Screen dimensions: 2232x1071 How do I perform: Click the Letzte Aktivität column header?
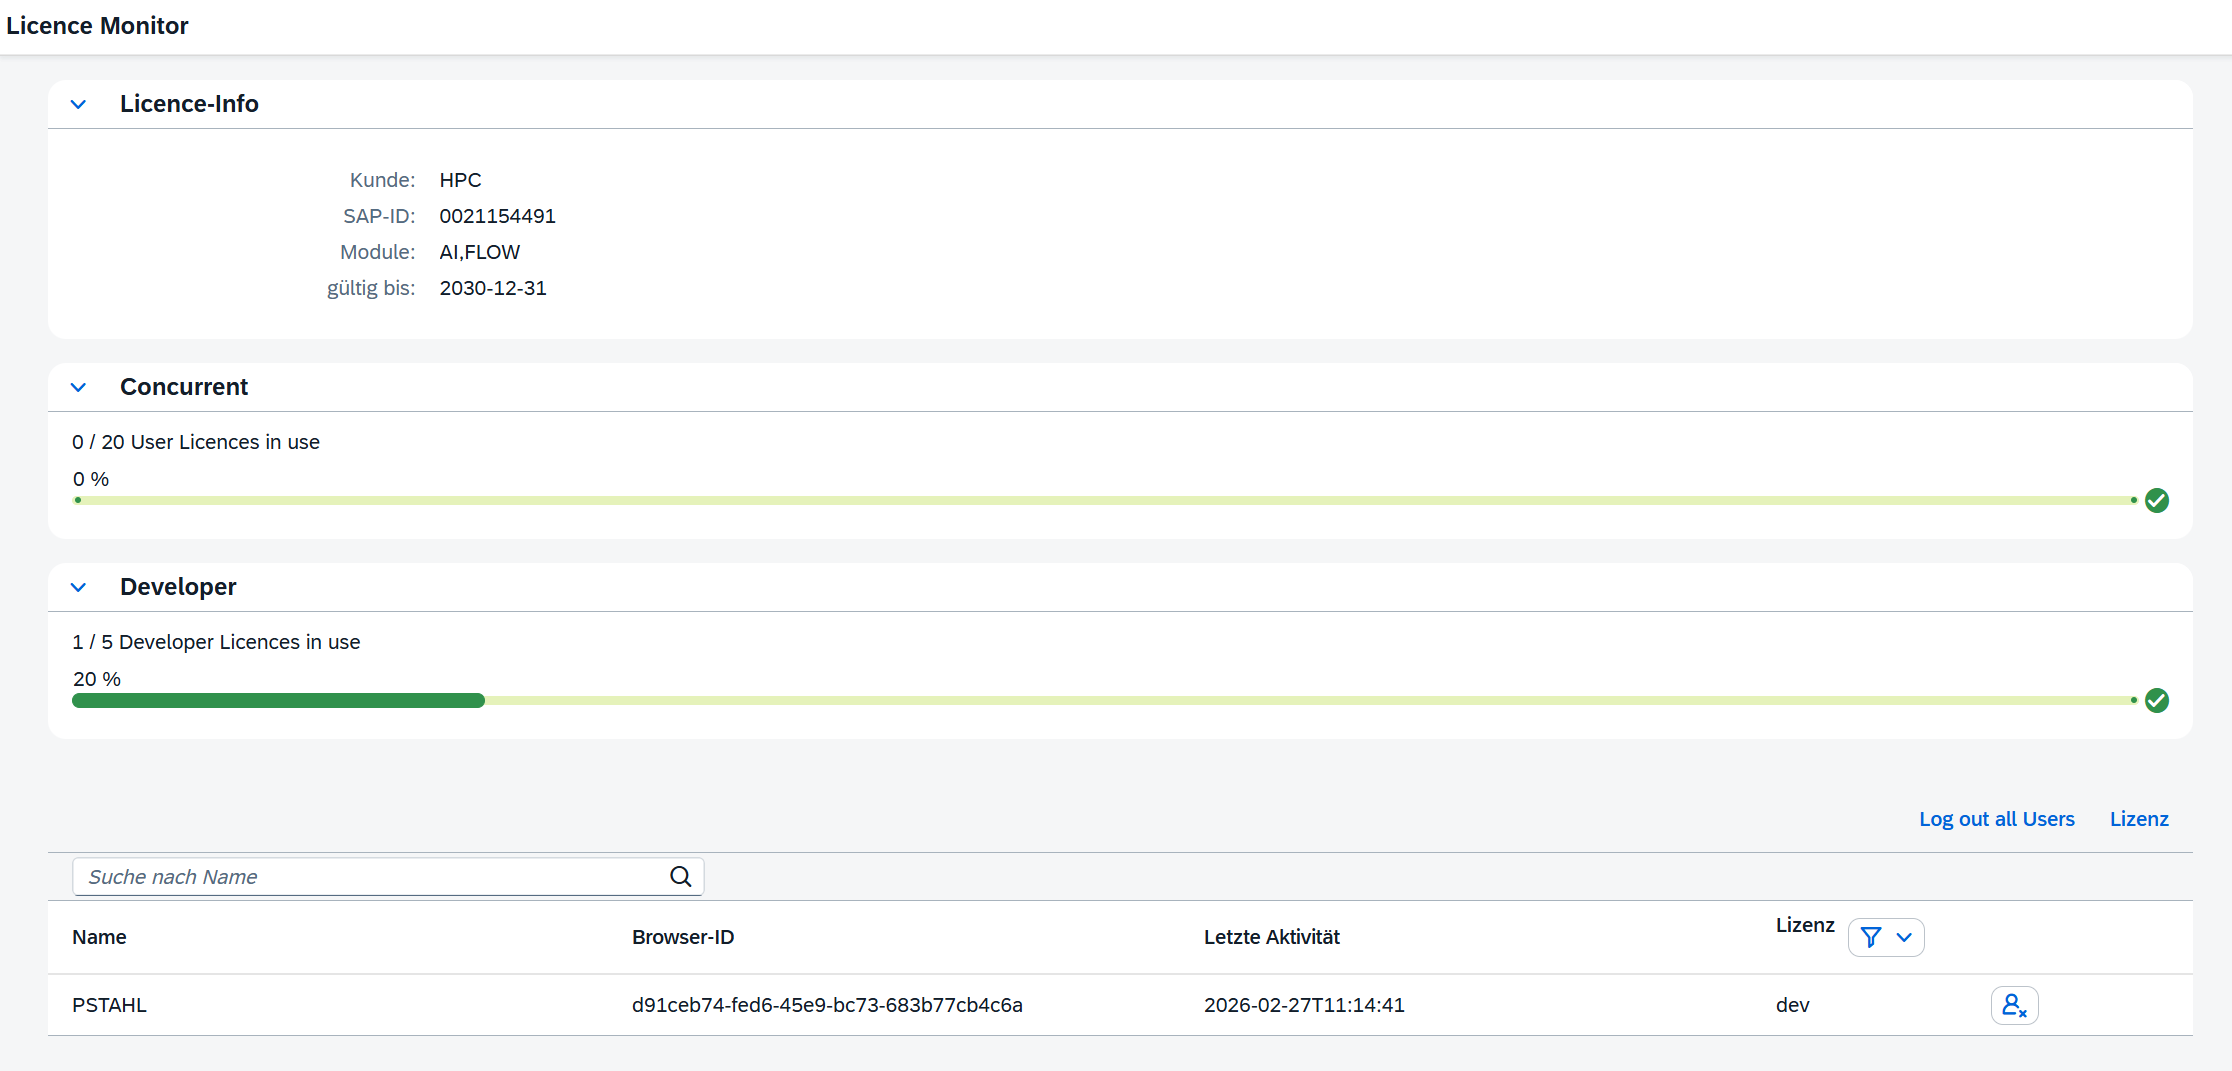click(x=1271, y=937)
